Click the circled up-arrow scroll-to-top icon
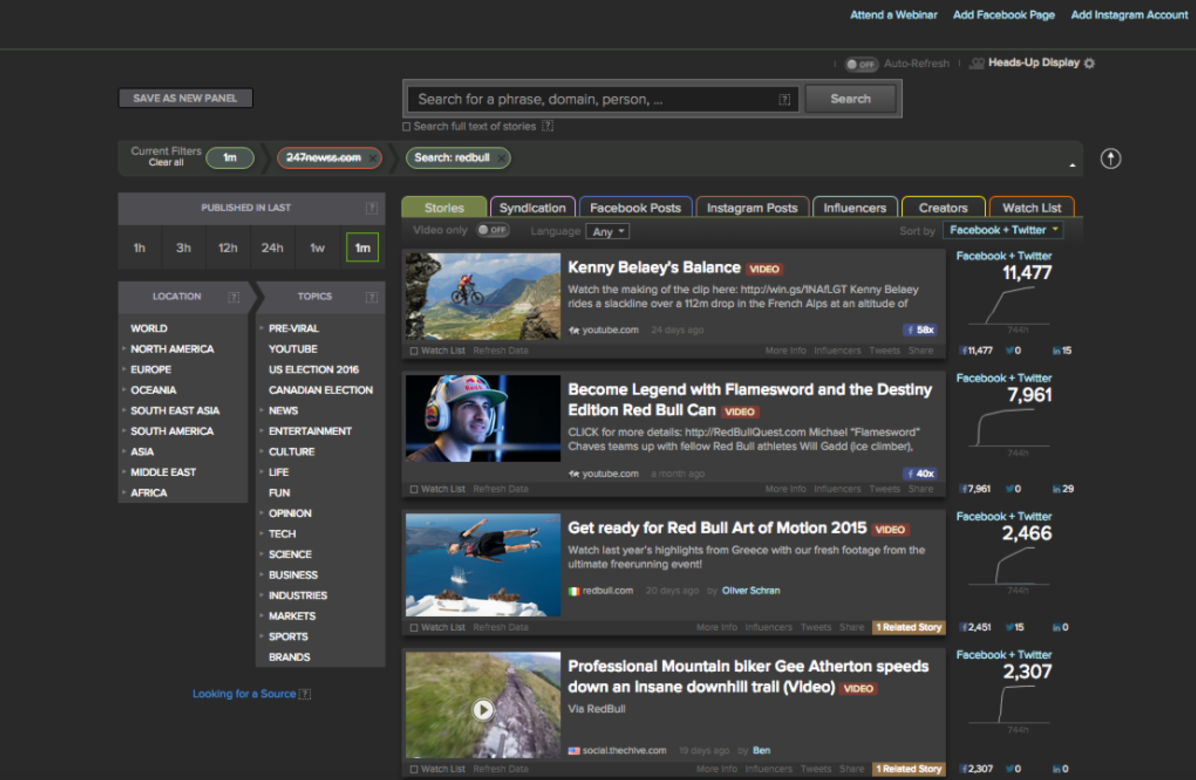Image resolution: width=1196 pixels, height=780 pixels. 1110,159
